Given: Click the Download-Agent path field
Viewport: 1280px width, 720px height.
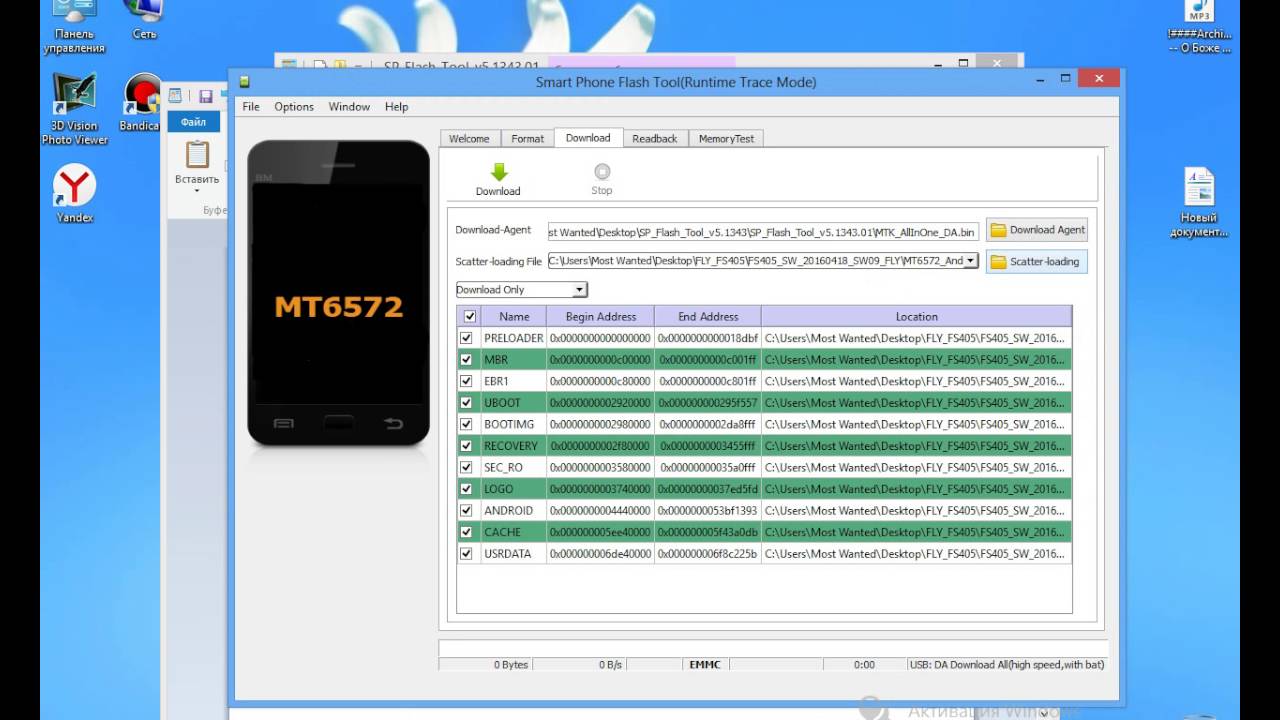Looking at the screenshot, I should (763, 232).
